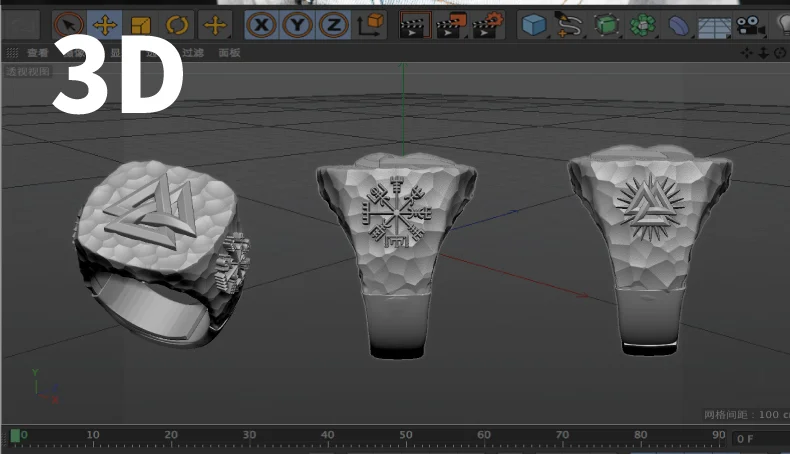Toggle the Z axis lock

pos(333,25)
